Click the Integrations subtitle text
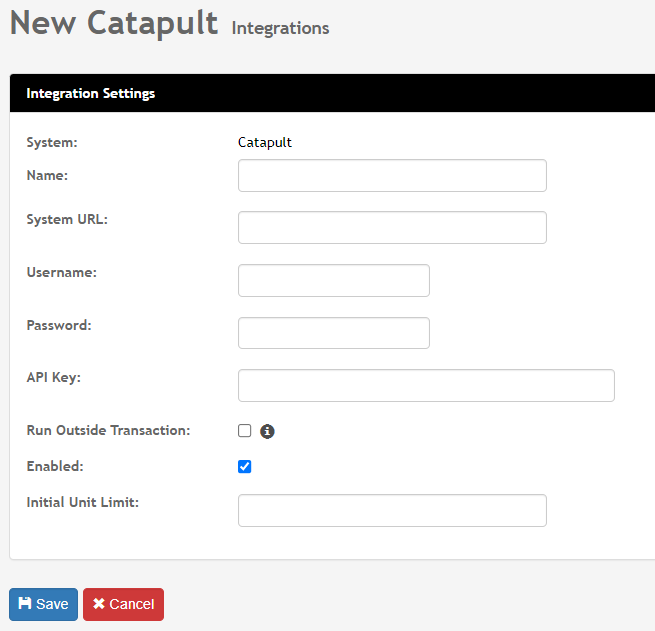 pyautogui.click(x=280, y=28)
